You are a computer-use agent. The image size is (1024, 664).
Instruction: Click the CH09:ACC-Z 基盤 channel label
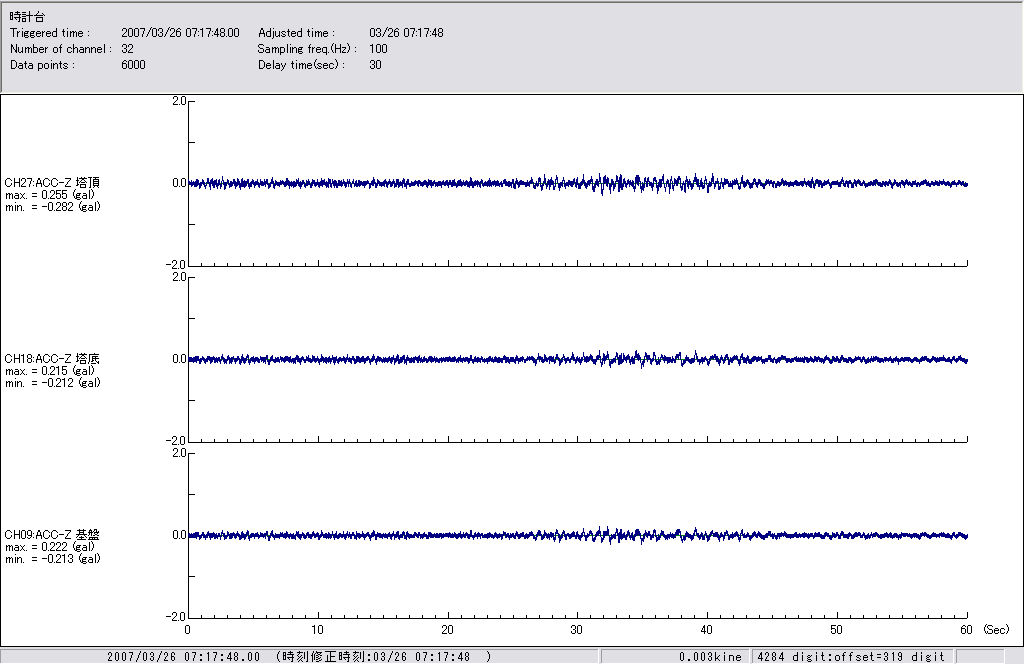(x=52, y=535)
